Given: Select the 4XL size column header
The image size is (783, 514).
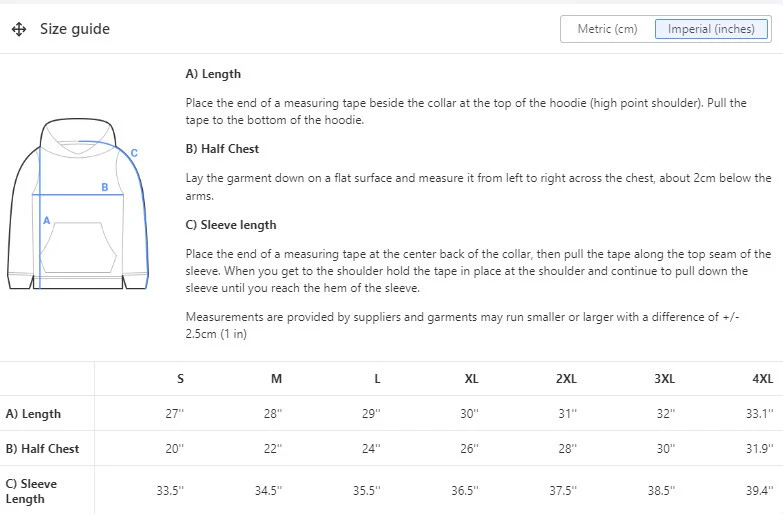Looking at the screenshot, I should 762,379.
